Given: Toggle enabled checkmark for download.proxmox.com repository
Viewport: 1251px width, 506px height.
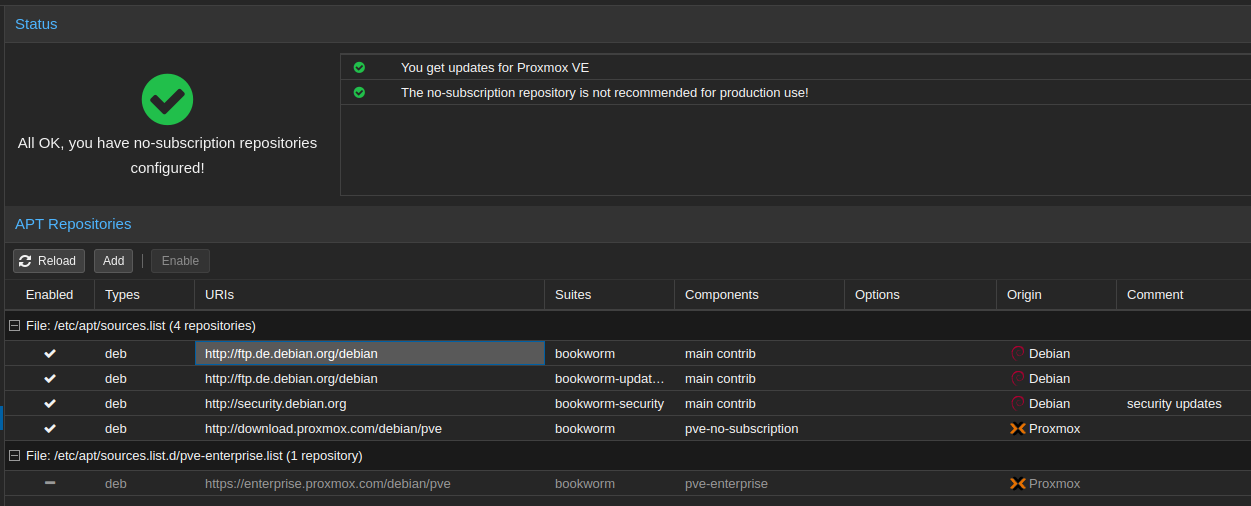Looking at the screenshot, I should pos(50,429).
